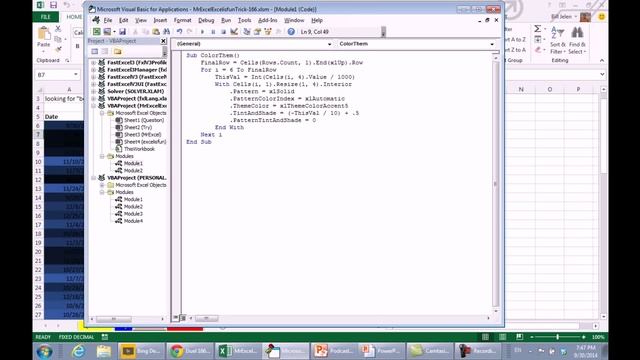The image size is (640, 360).
Task: Open the Add-Ins menu
Action: (267, 20)
